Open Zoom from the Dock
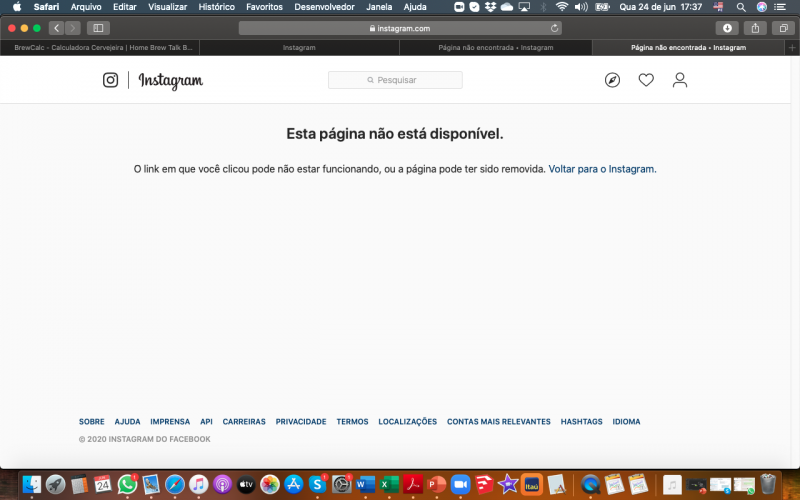 click(460, 484)
